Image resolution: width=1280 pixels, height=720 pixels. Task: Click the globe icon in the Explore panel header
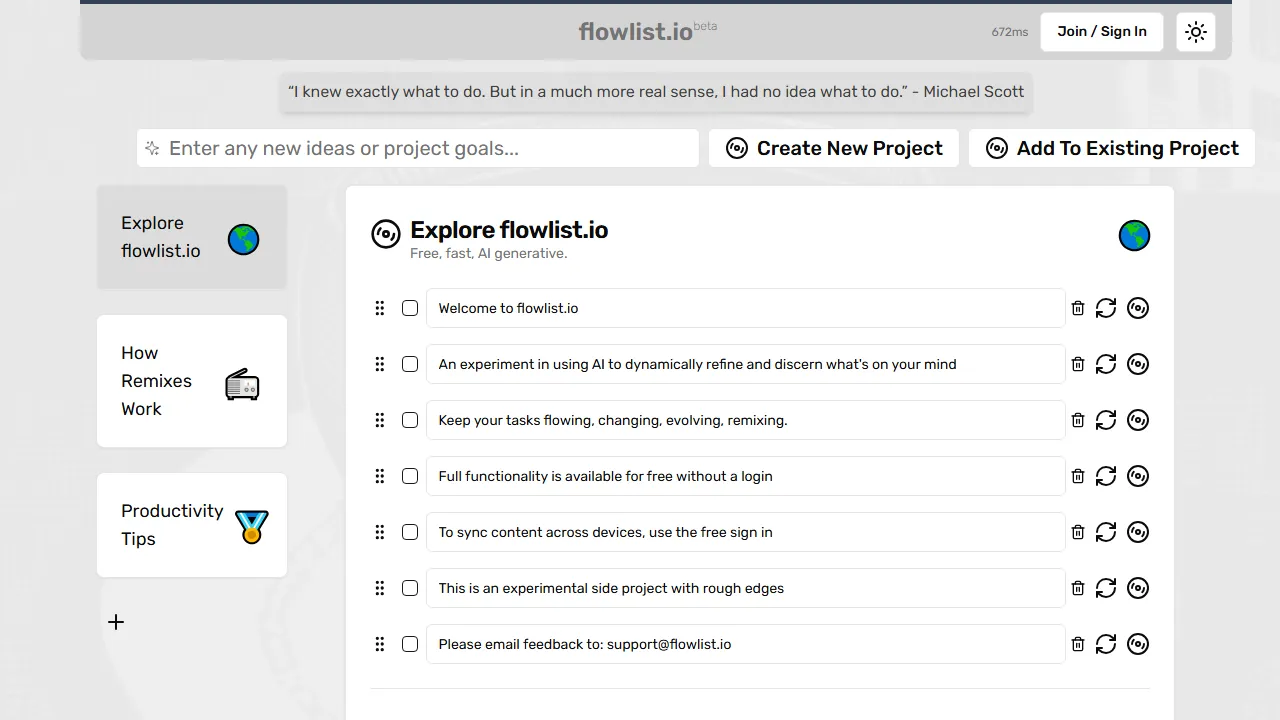1134,236
